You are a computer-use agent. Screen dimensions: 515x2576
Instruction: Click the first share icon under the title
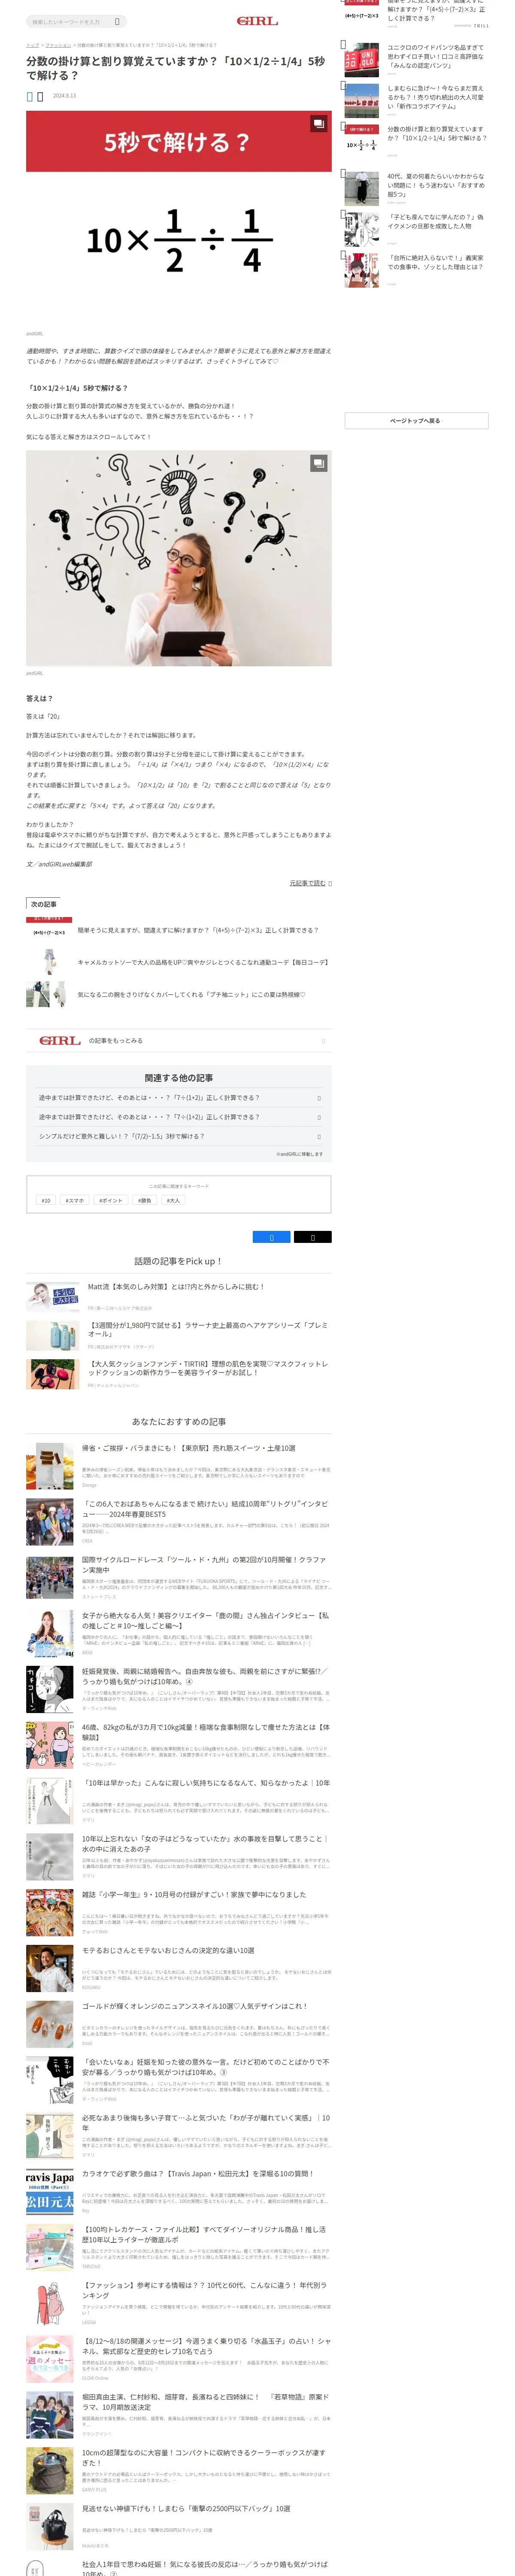[x=29, y=96]
